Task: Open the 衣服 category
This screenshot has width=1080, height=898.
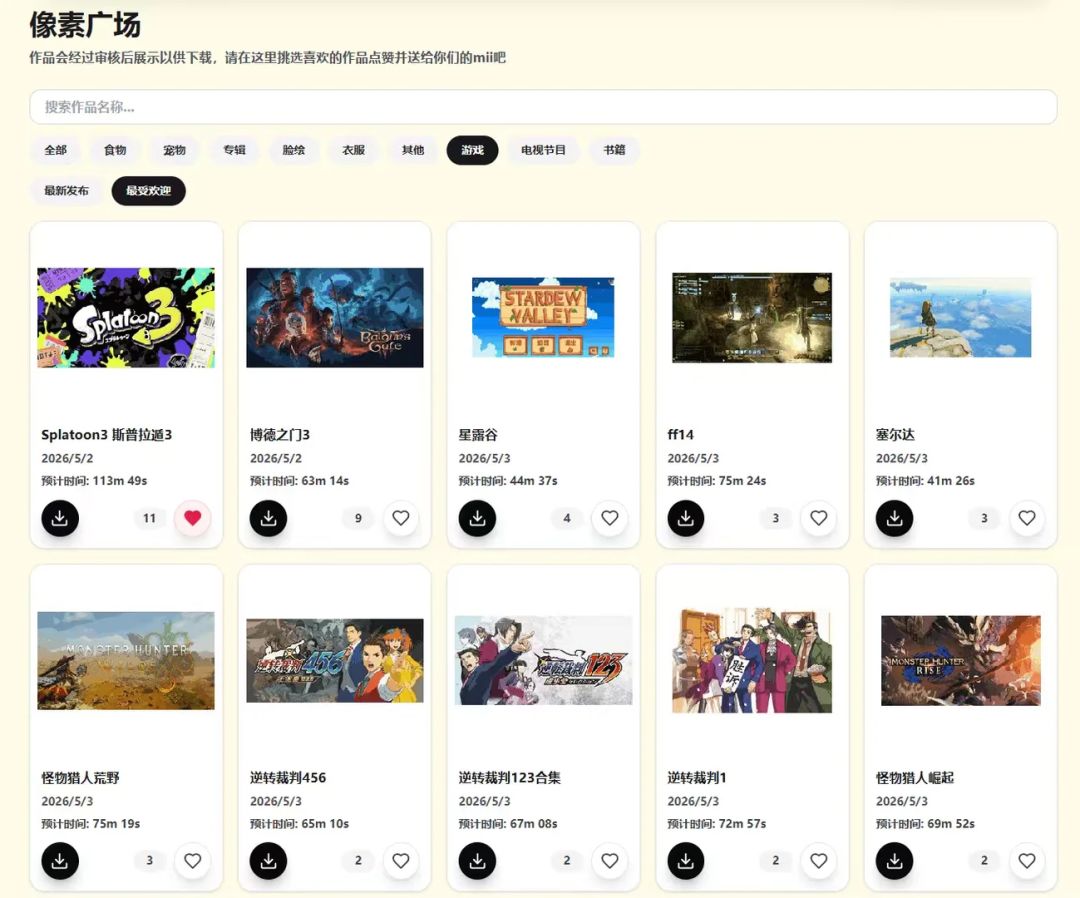Action: tap(353, 150)
